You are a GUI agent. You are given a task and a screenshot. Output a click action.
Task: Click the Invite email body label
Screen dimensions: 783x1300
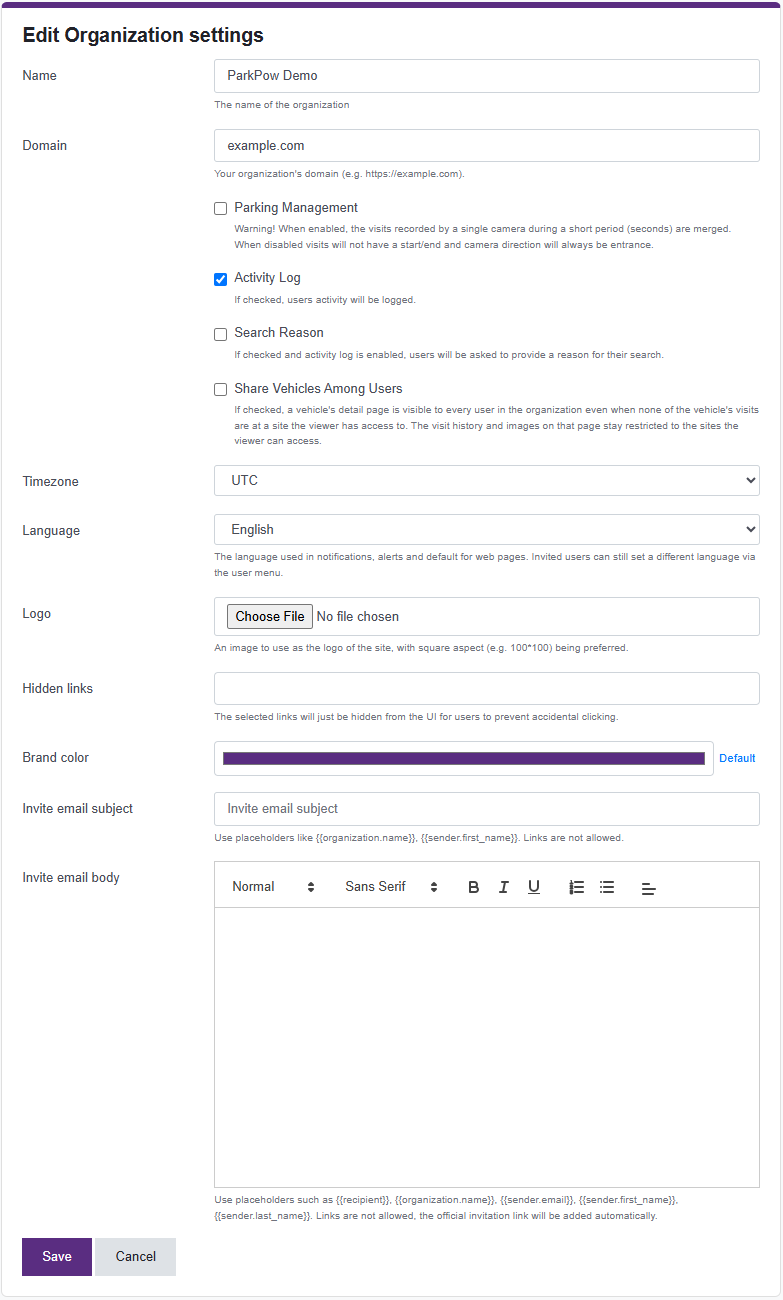[71, 878]
